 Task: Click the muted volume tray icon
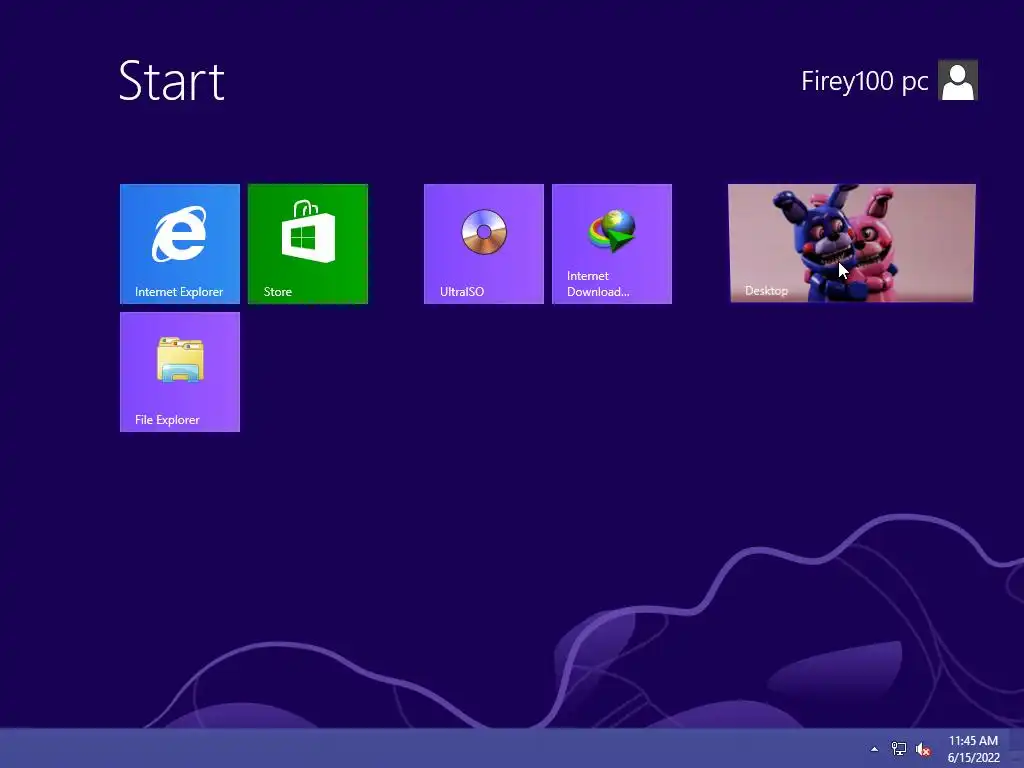[923, 749]
